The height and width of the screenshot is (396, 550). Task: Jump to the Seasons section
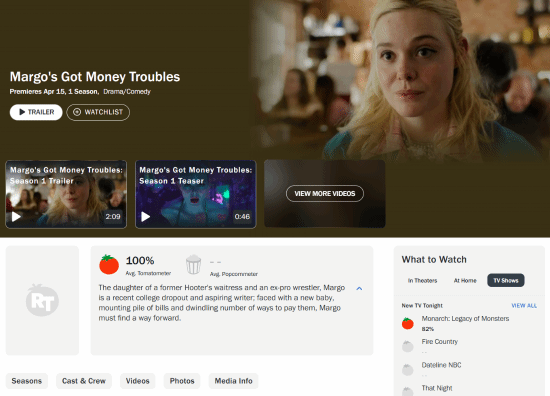coord(27,381)
